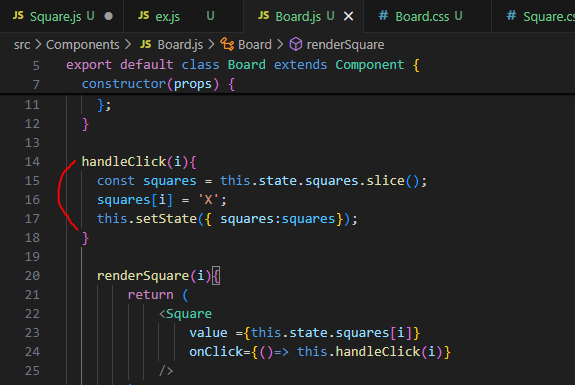
Task: Click the 'X' string on line 16
Action: [x=208, y=200]
